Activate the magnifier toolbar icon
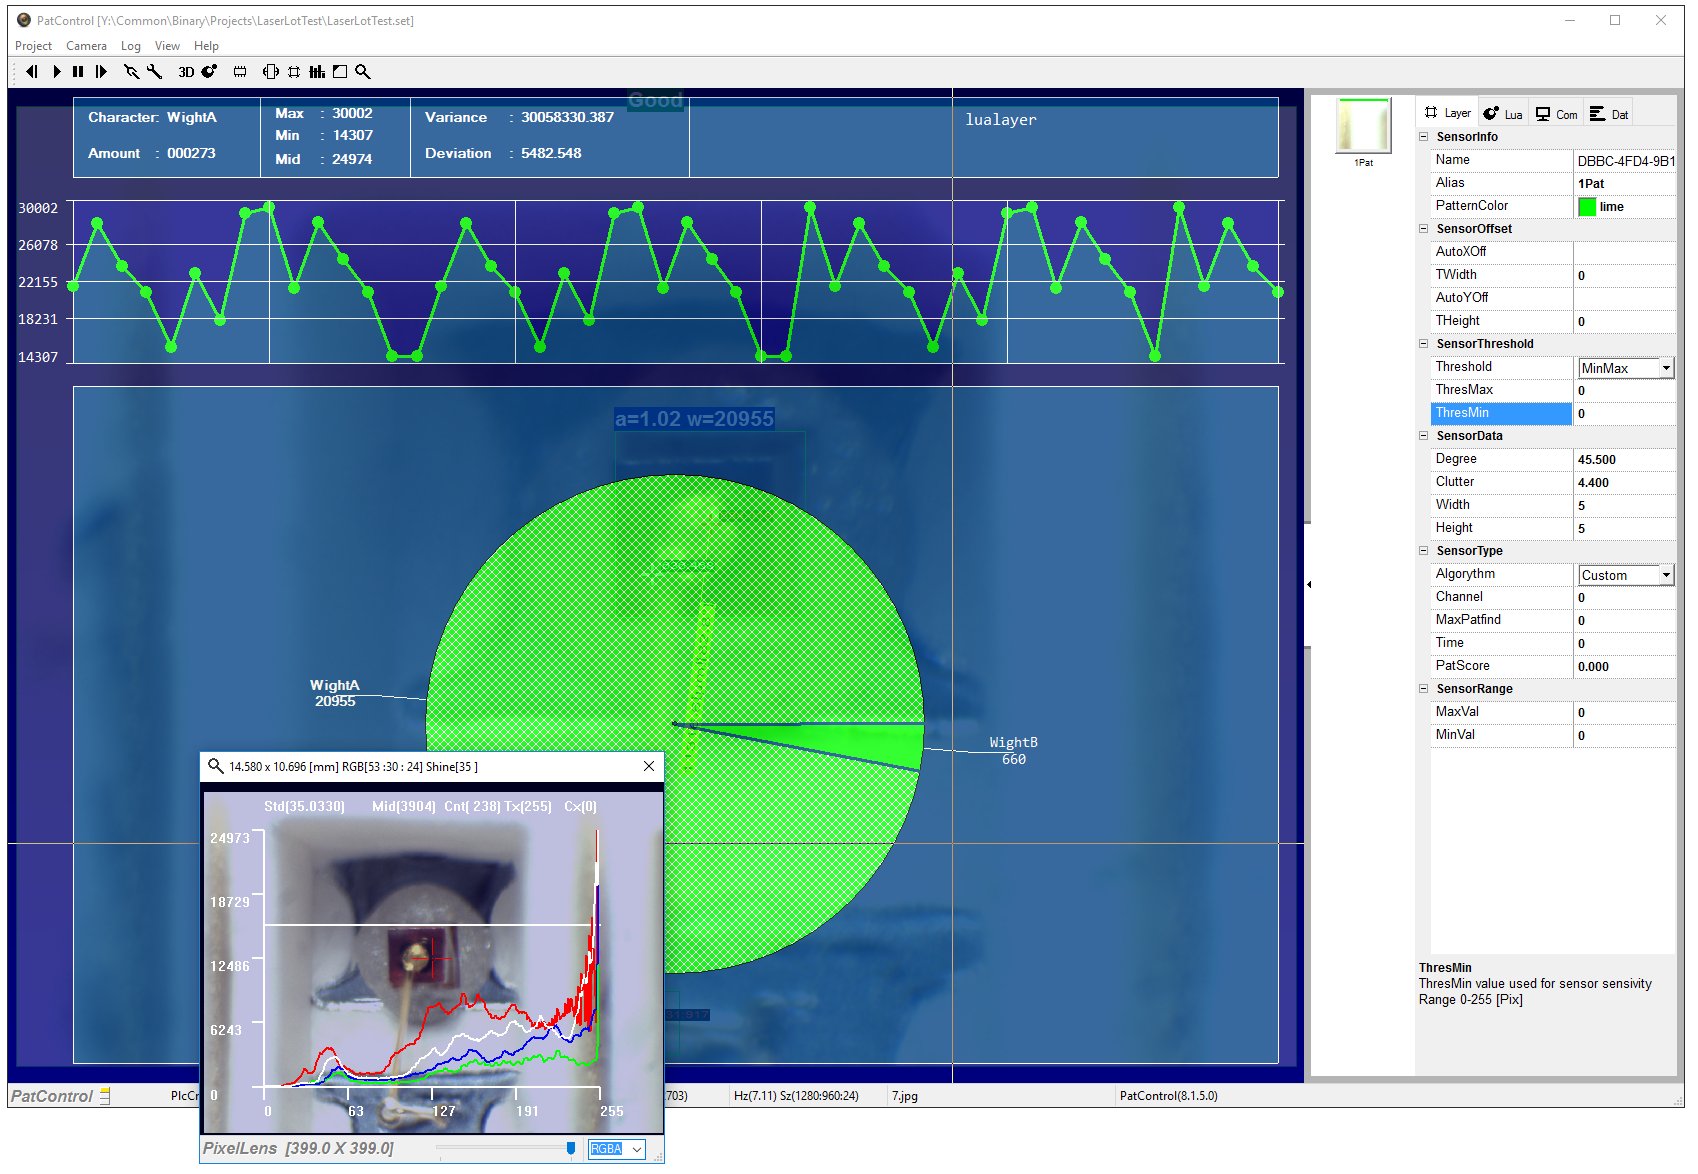This screenshot has width=1698, height=1174. [363, 72]
